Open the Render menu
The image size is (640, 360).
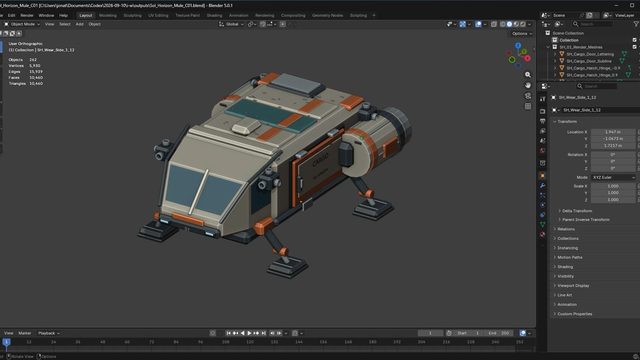(27, 16)
